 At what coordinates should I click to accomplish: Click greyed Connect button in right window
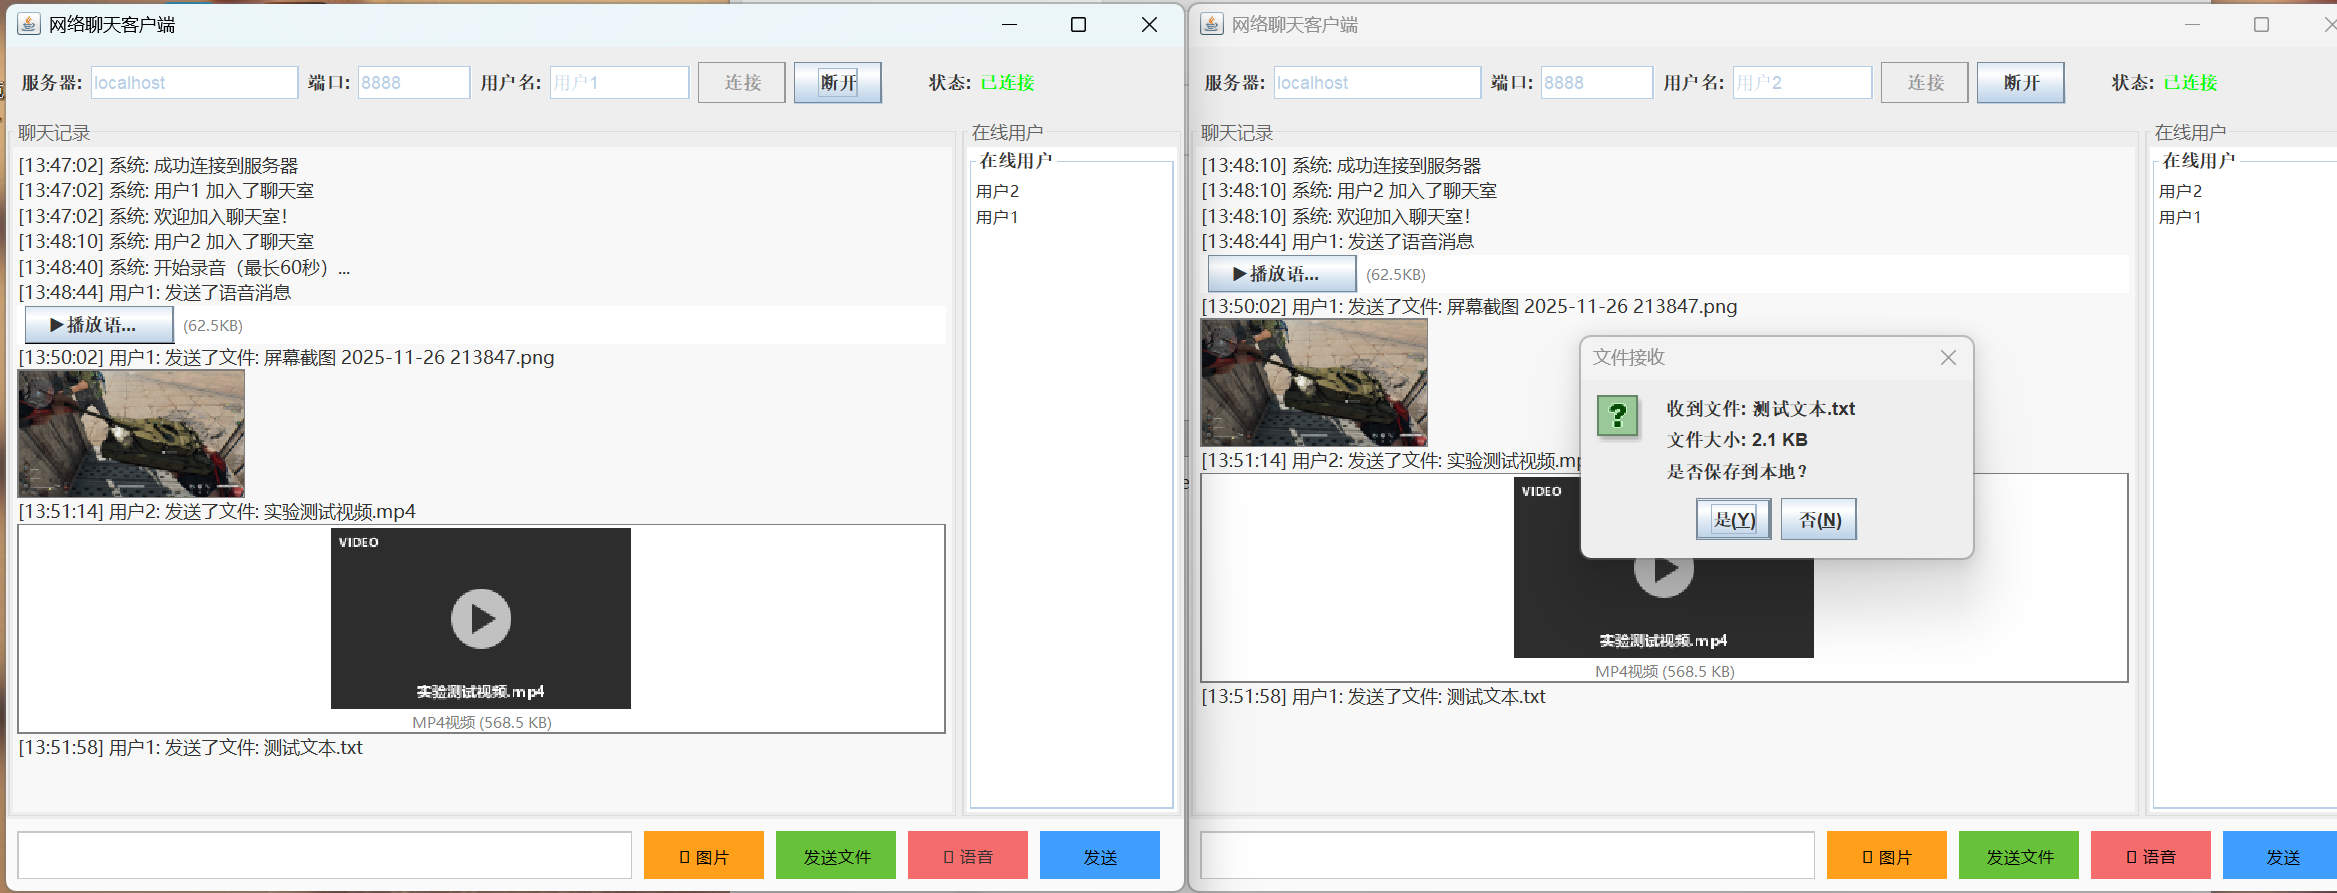click(x=1925, y=83)
